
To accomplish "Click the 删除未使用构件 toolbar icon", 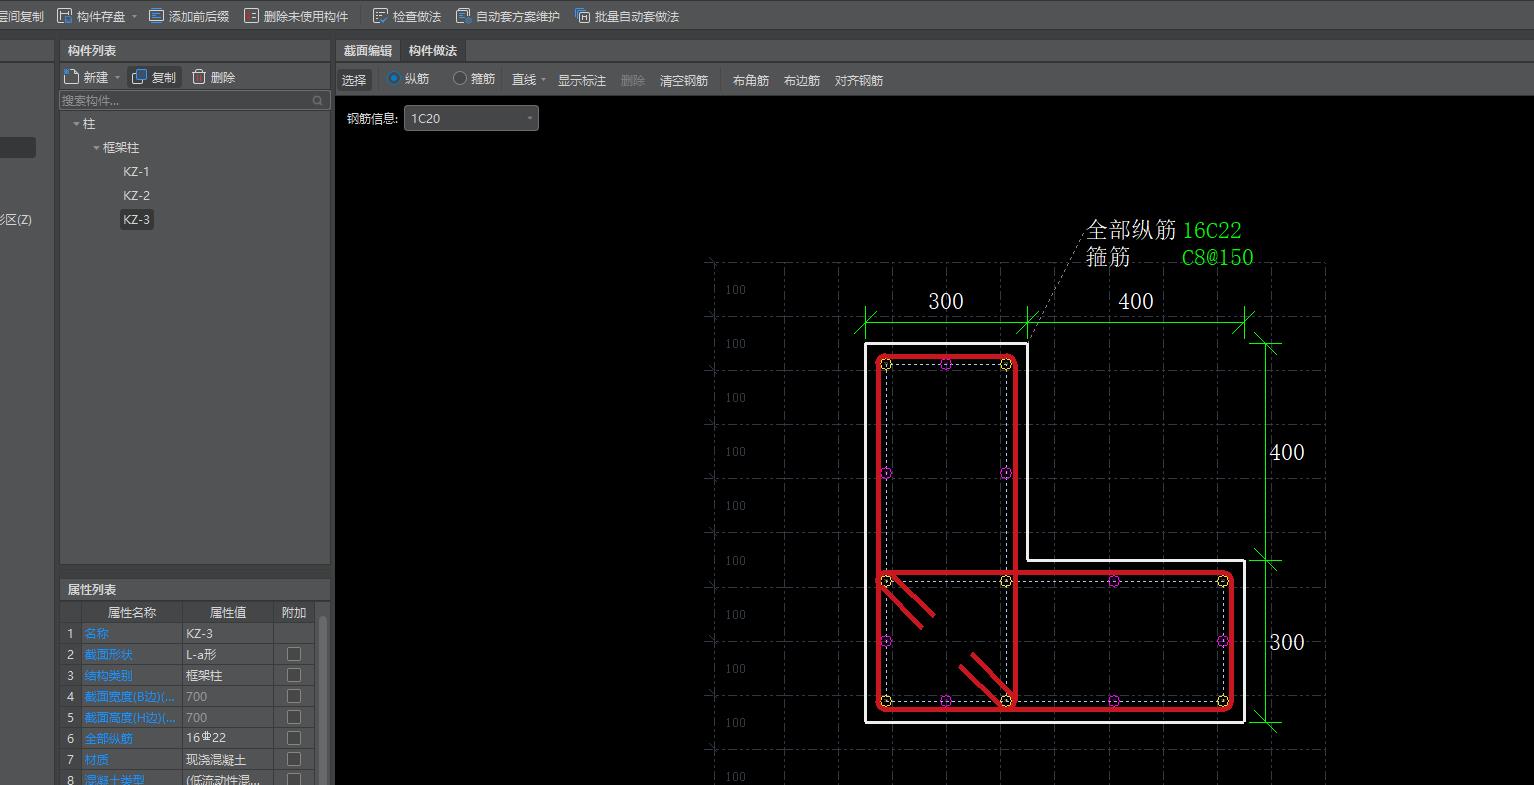I will (251, 16).
